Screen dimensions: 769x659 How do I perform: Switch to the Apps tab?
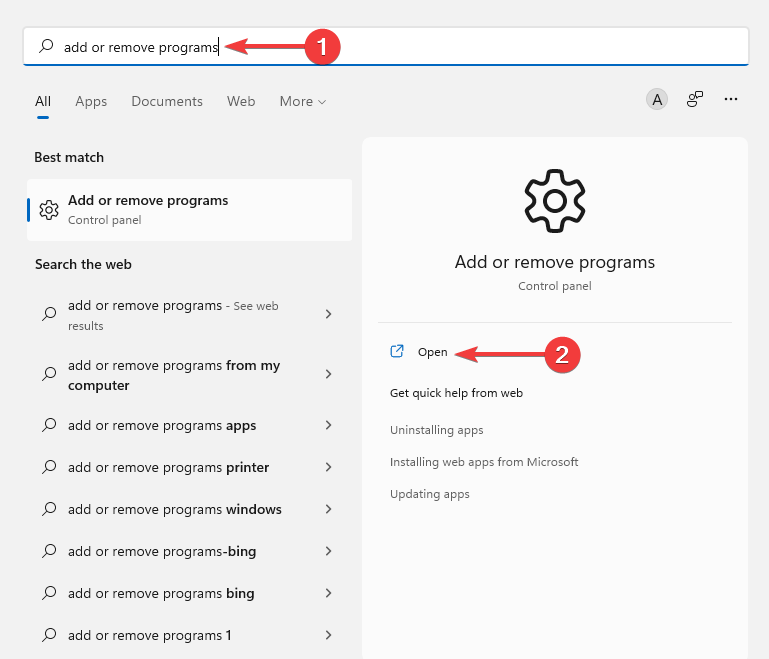[91, 101]
